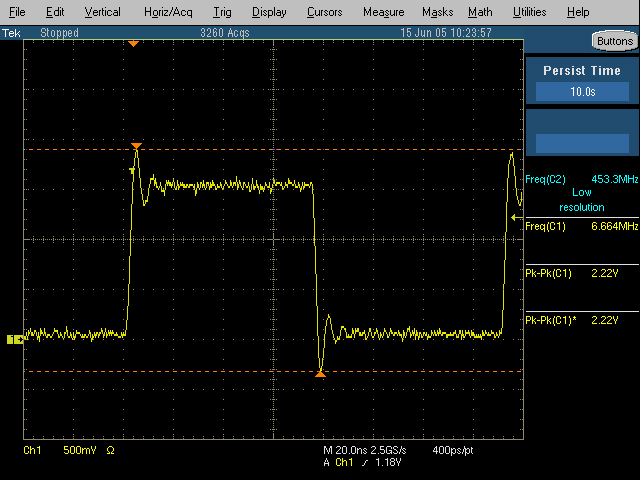Open the Cursors menu
Image resolution: width=640 pixels, height=480 pixels.
tap(324, 12)
